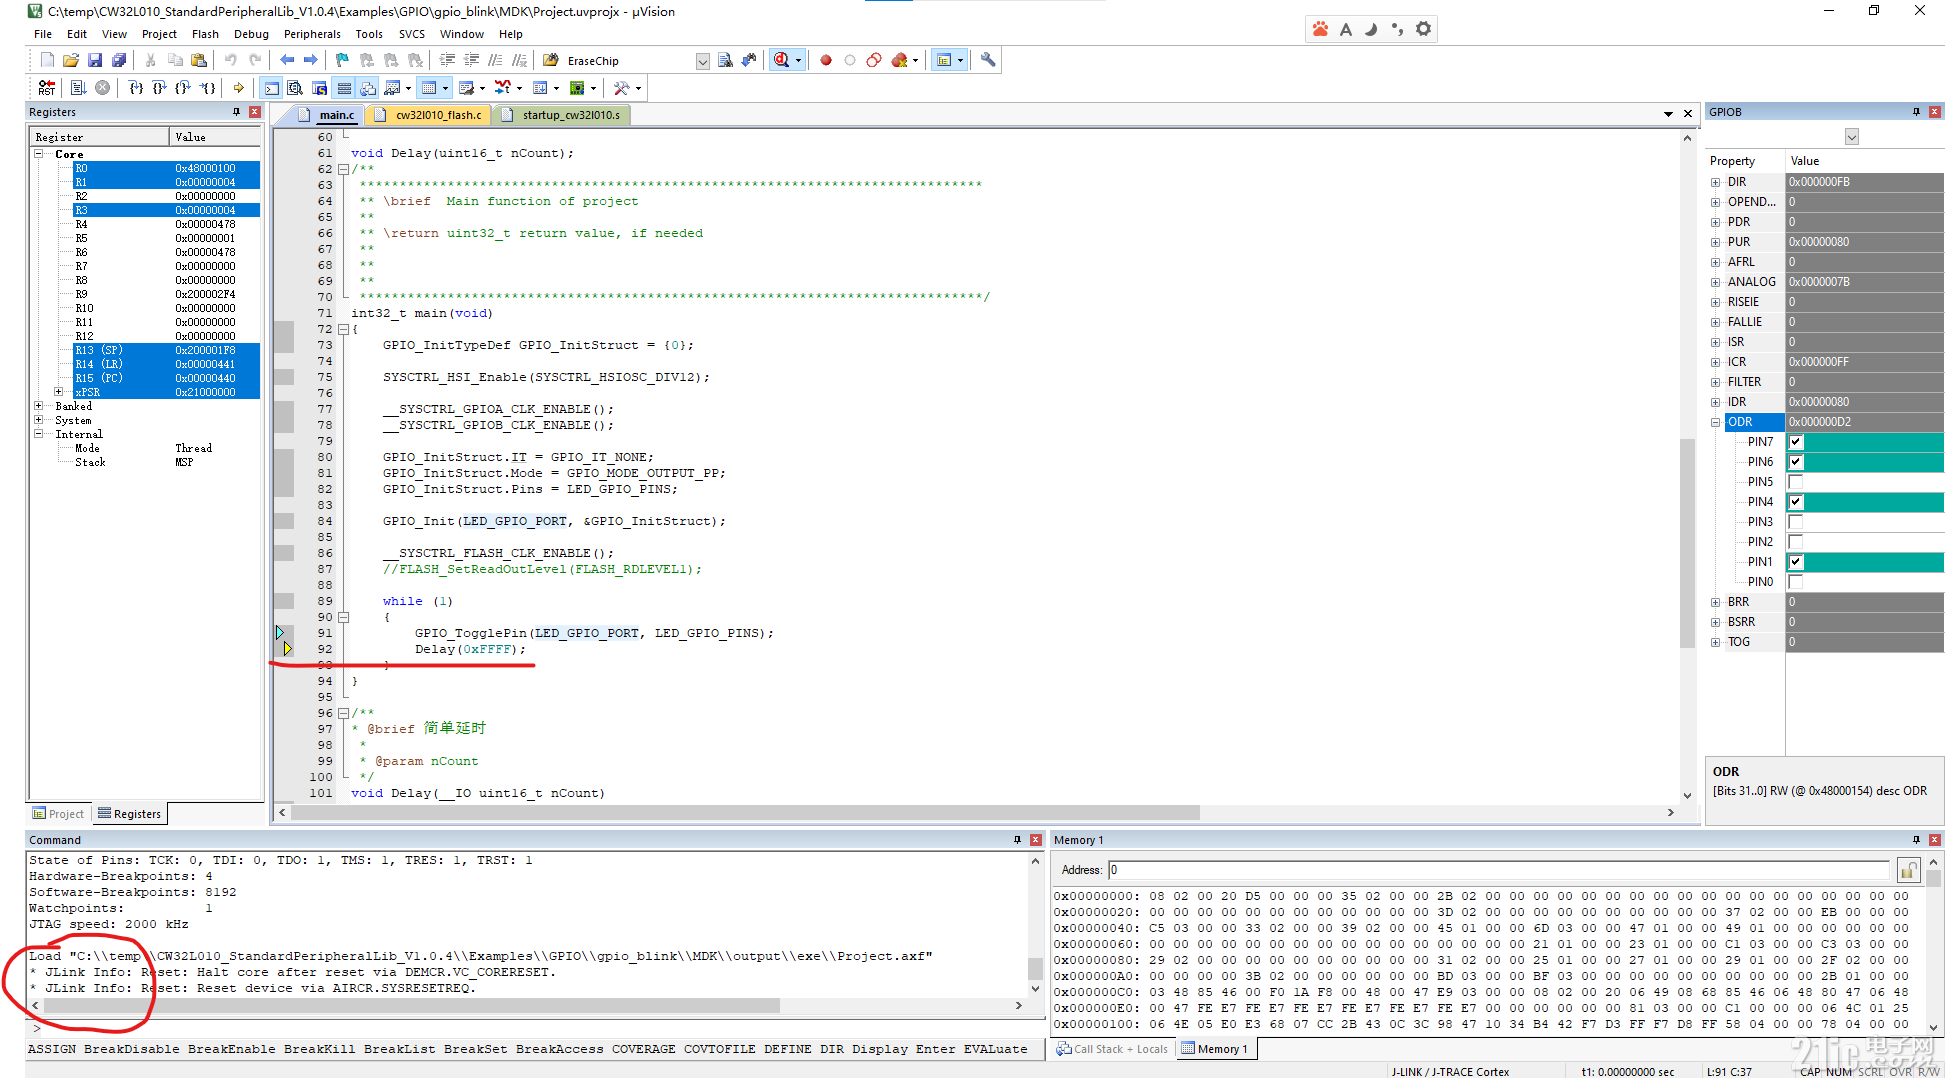Click the Paste toolbar icon
1945x1078 pixels.
[199, 61]
